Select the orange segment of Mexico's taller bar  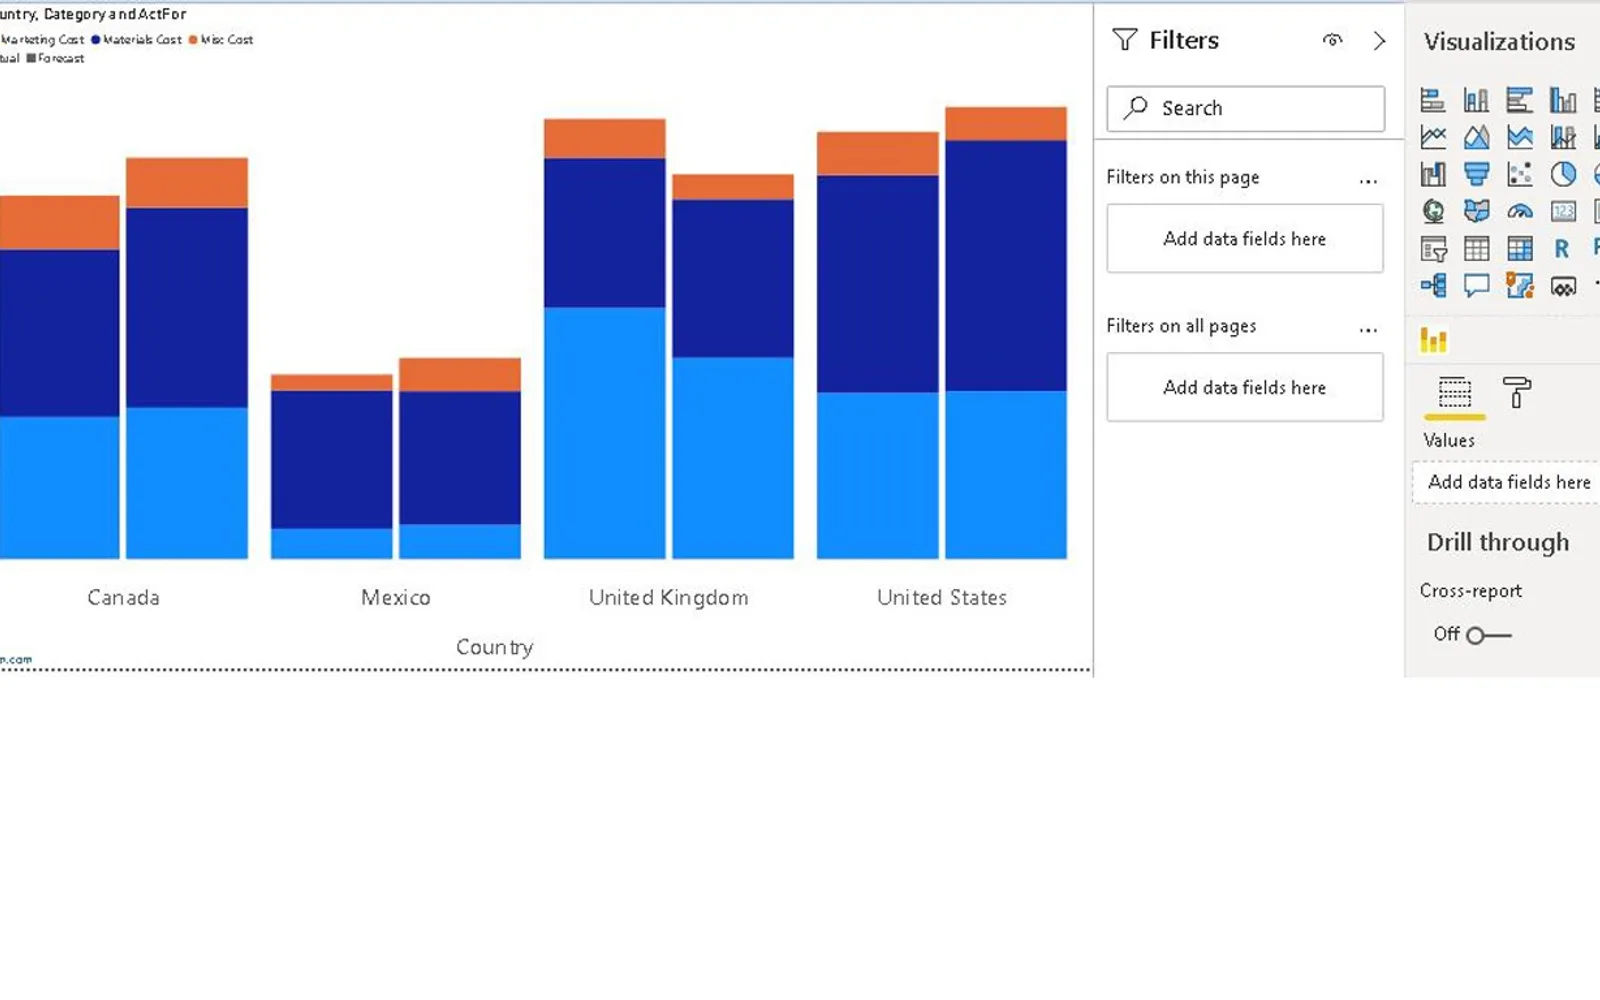click(460, 374)
